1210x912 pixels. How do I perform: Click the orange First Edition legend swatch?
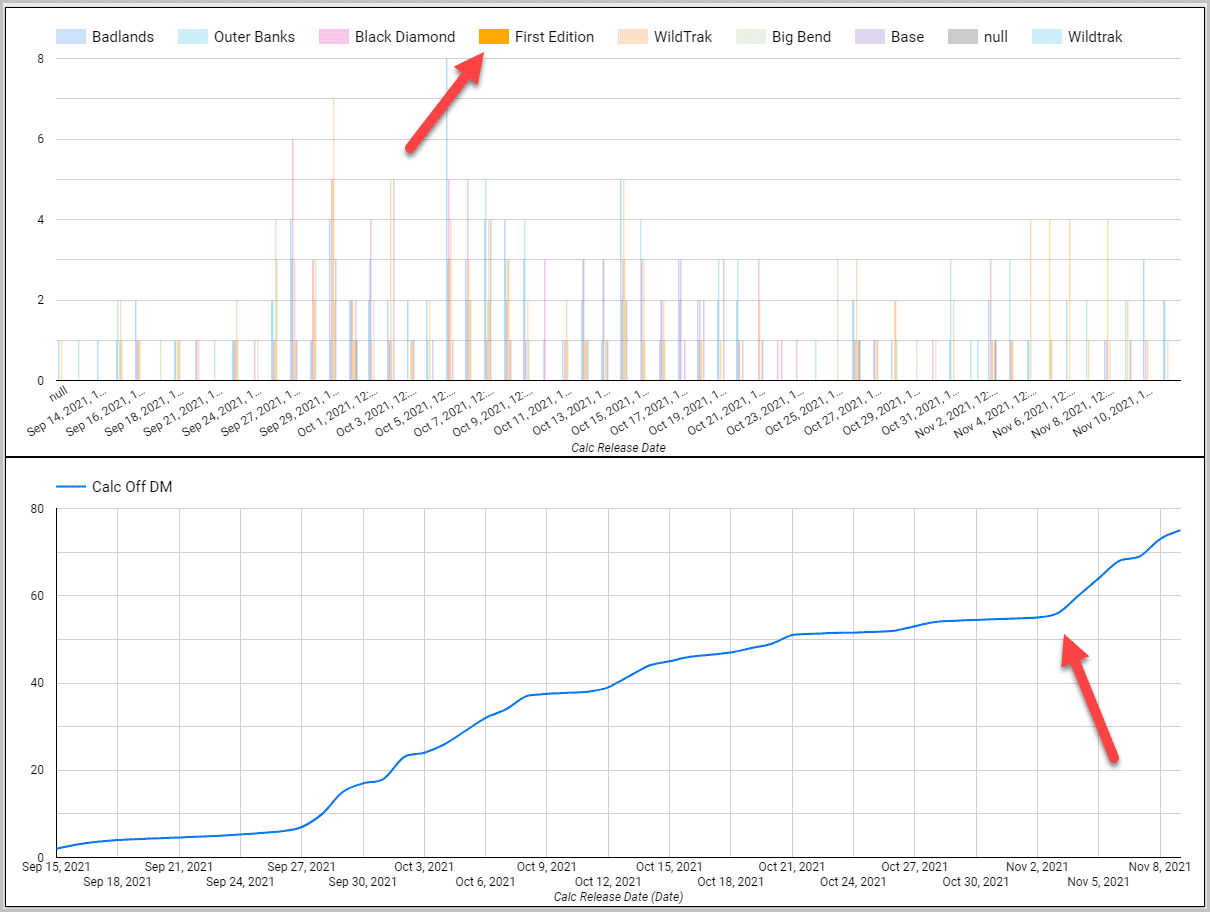coord(494,37)
